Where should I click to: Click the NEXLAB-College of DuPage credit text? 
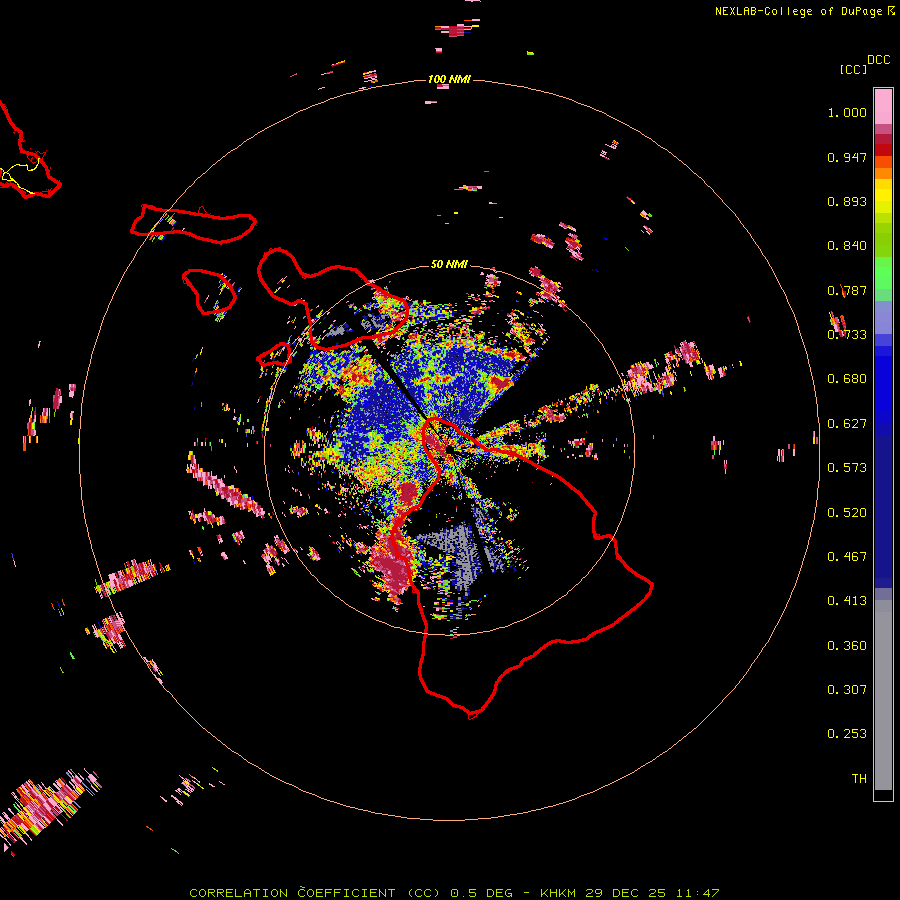[804, 11]
